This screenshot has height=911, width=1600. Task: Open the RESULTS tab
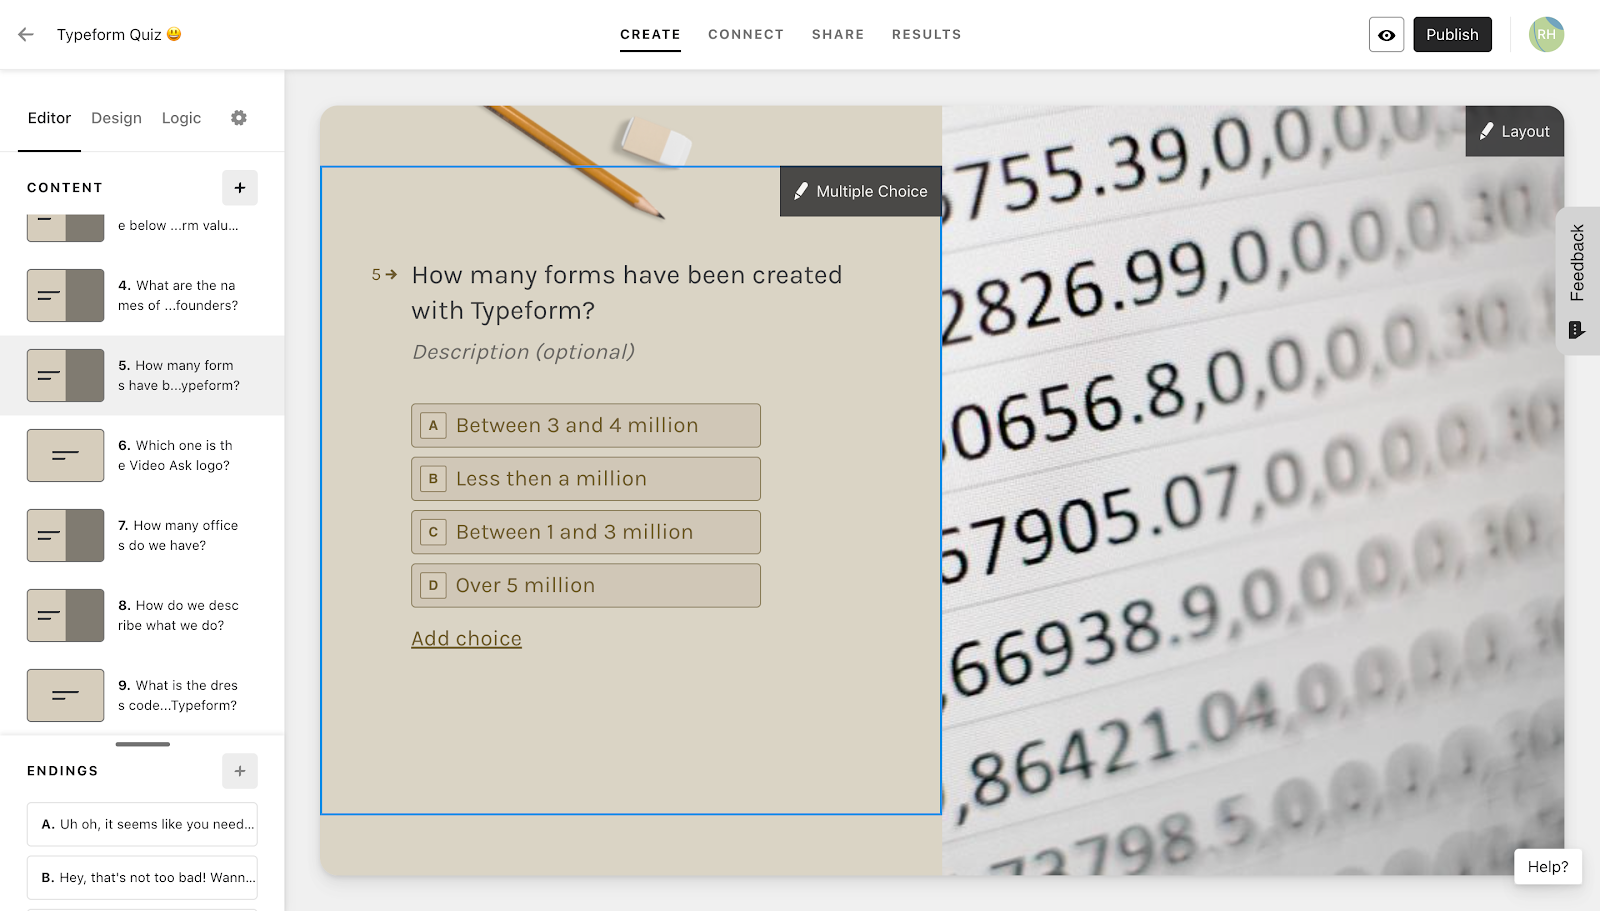click(x=927, y=34)
